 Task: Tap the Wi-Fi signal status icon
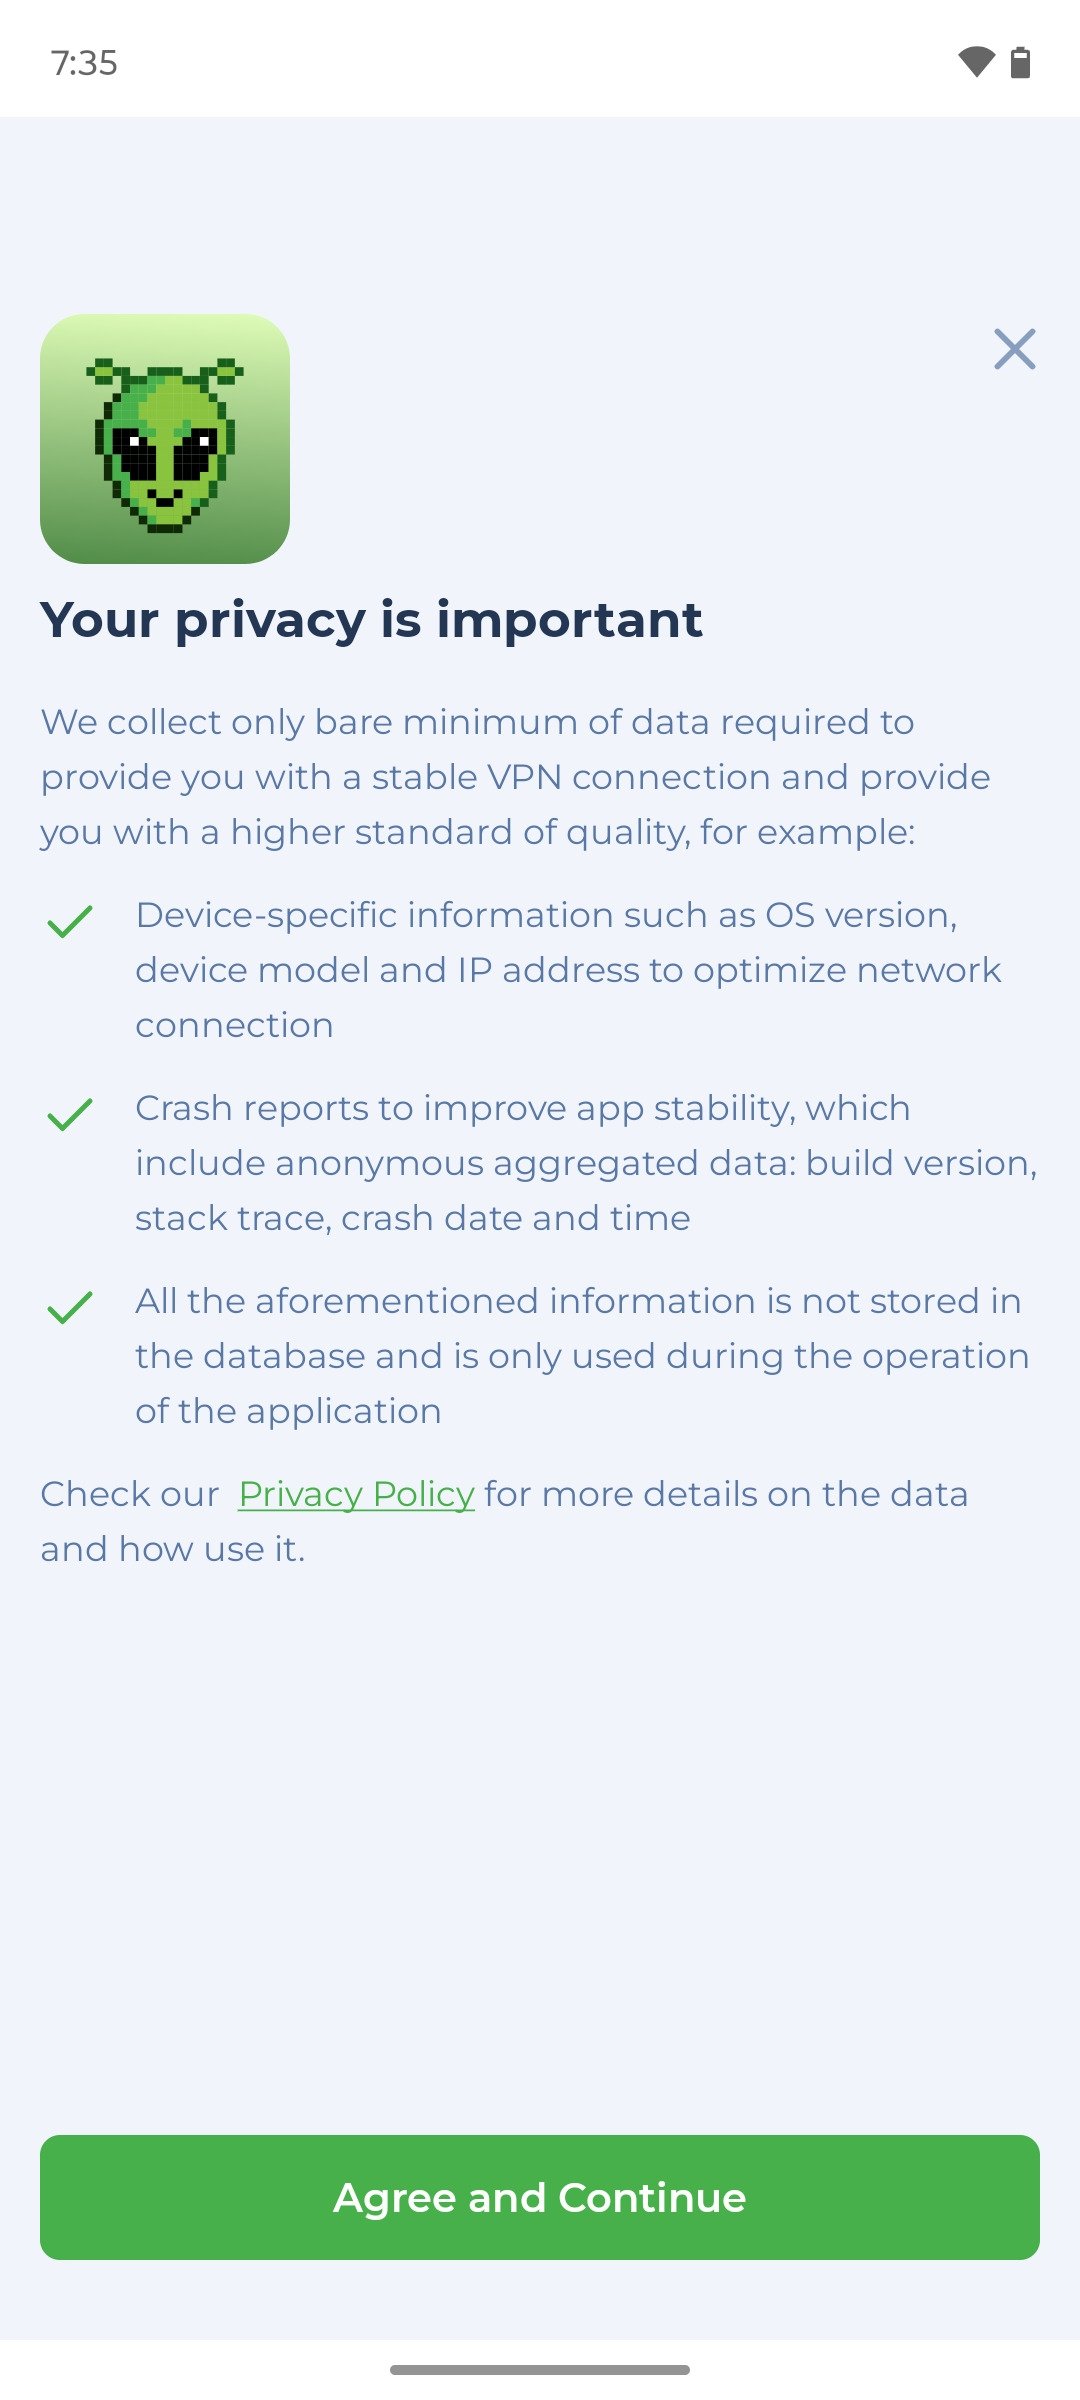(x=976, y=62)
